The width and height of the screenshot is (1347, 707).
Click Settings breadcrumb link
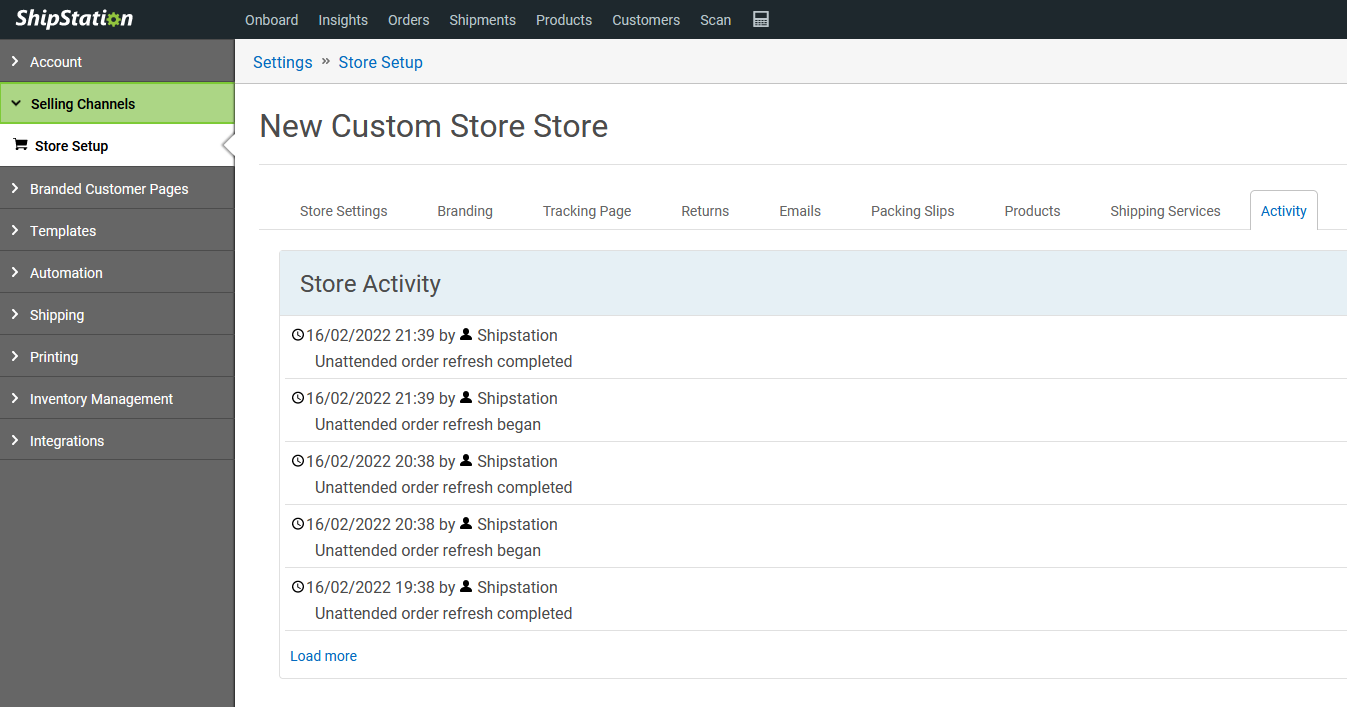282,62
